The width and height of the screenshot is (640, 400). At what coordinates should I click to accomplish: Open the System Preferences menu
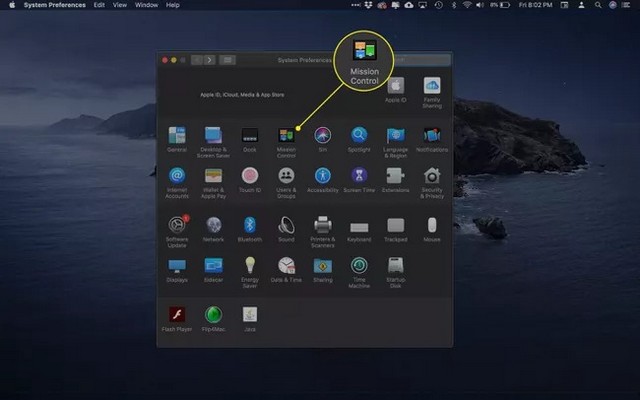55,5
